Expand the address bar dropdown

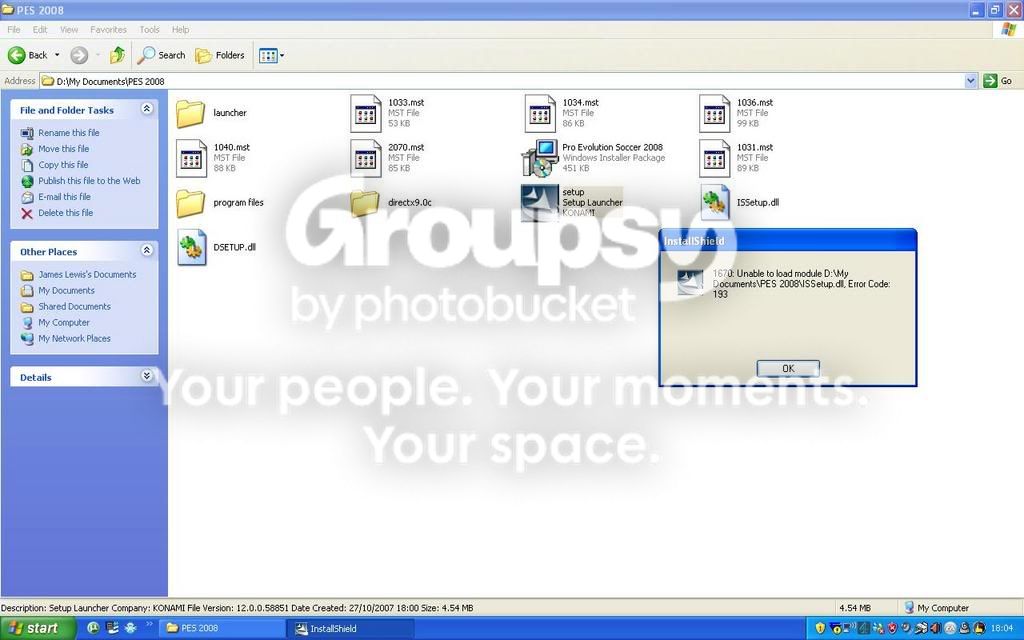click(970, 81)
